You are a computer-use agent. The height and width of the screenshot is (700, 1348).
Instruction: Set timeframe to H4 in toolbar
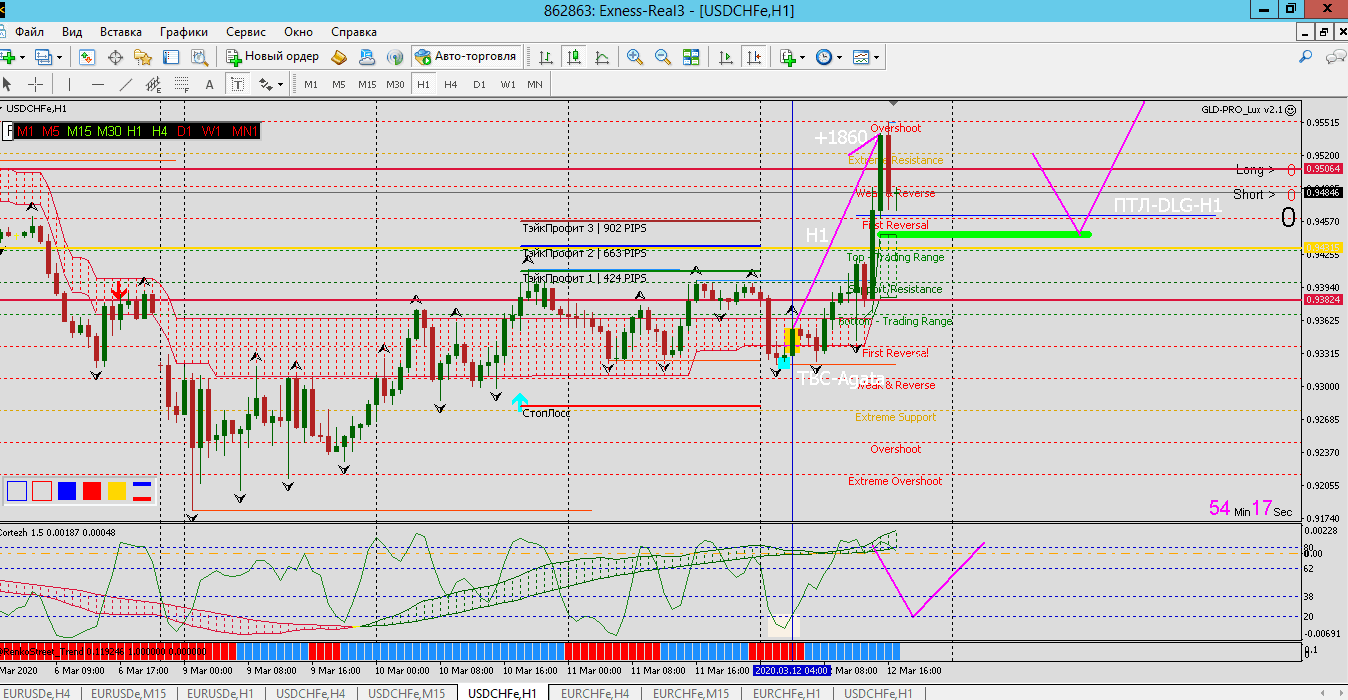point(451,84)
